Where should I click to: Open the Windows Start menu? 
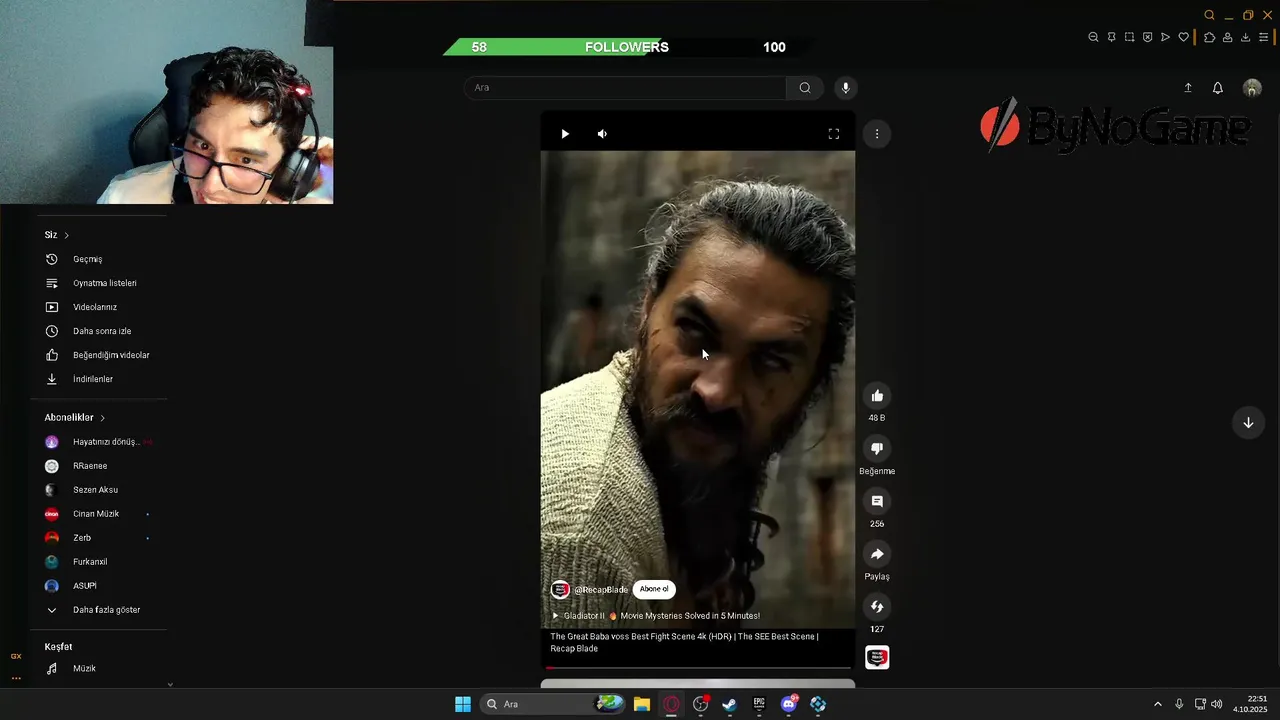pyautogui.click(x=463, y=704)
